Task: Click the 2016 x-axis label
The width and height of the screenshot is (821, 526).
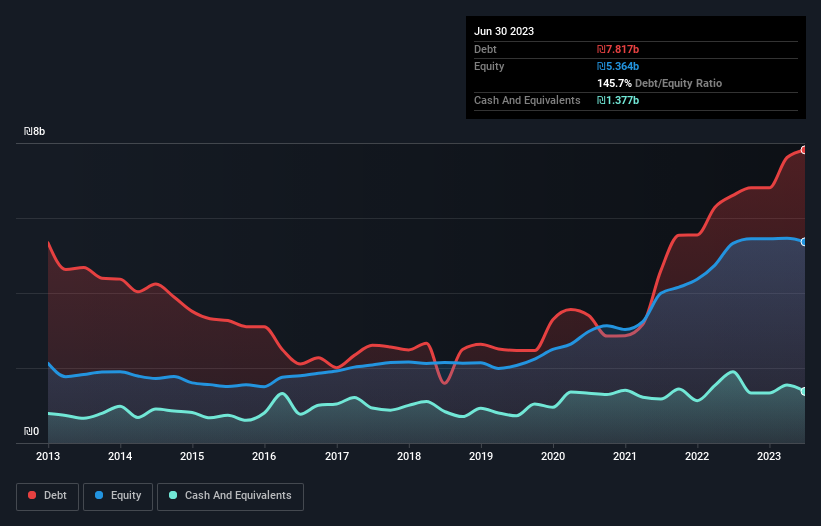Action: coord(264,456)
